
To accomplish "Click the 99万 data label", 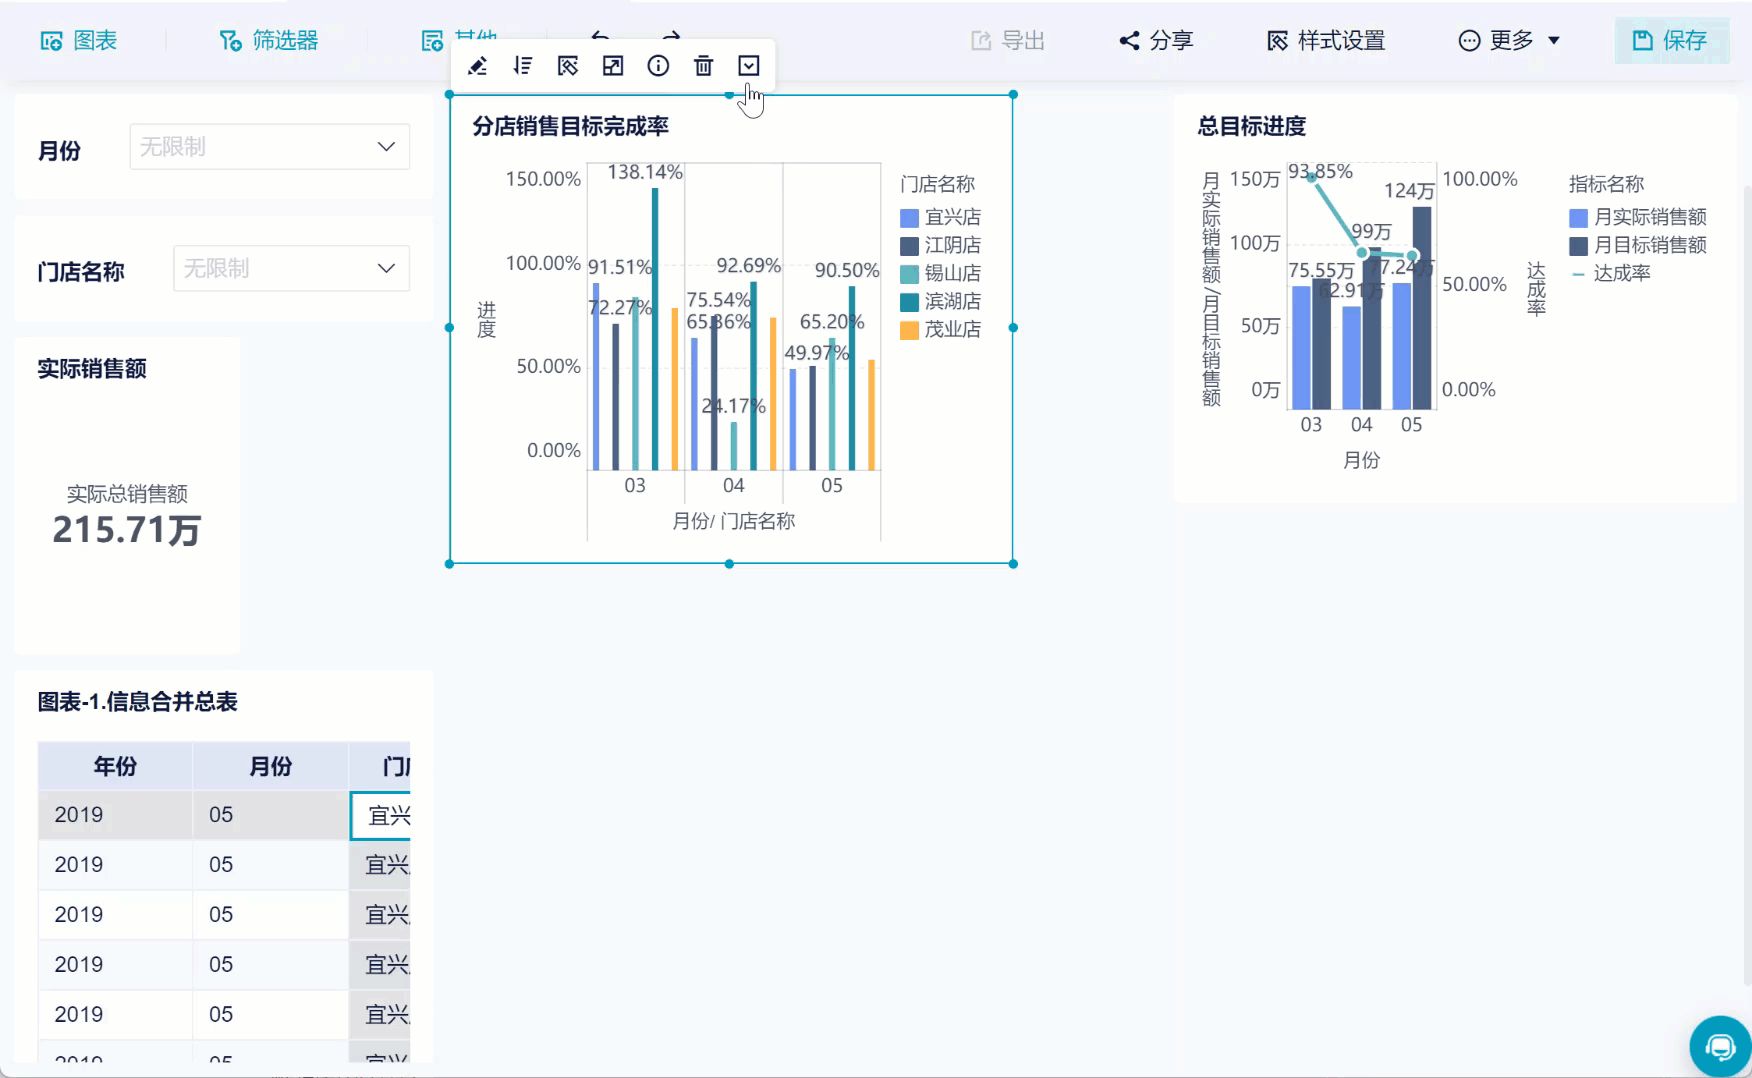I will (1371, 232).
